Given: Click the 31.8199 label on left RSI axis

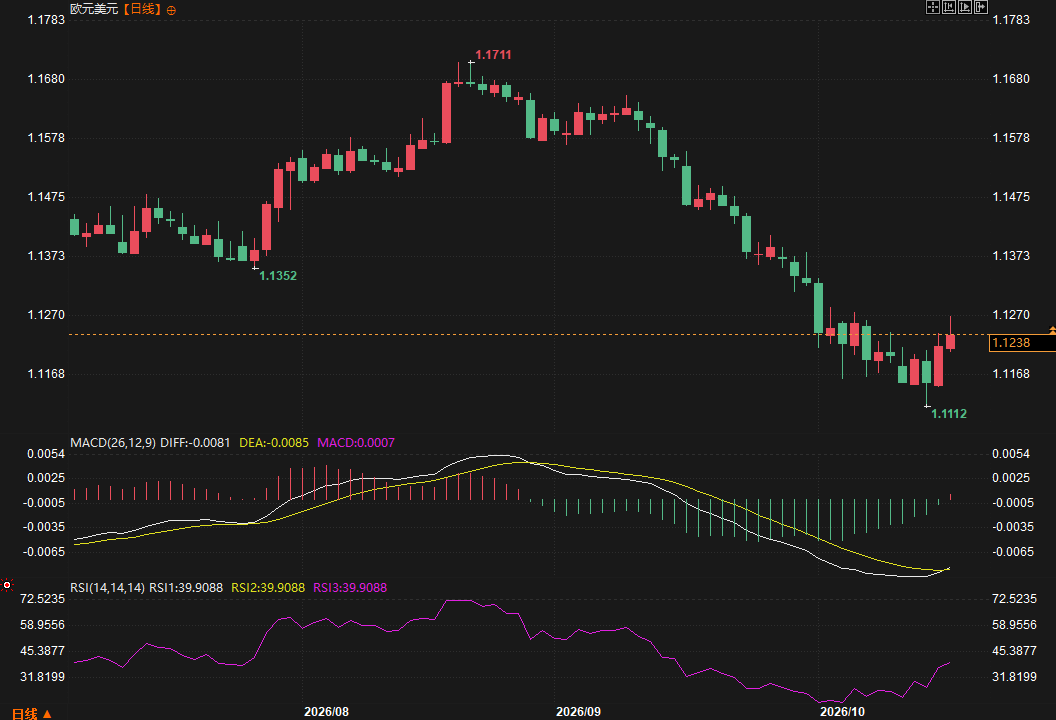Looking at the screenshot, I should (42, 676).
